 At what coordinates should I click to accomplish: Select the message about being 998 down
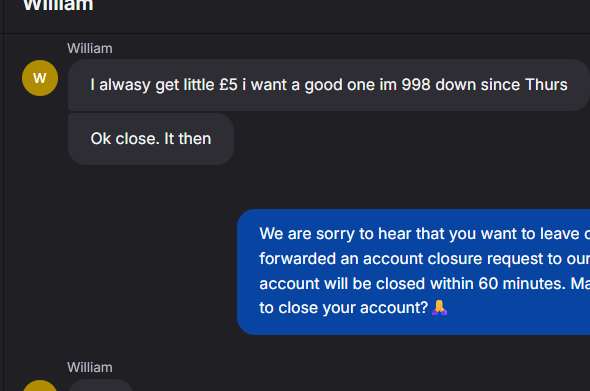coord(328,85)
